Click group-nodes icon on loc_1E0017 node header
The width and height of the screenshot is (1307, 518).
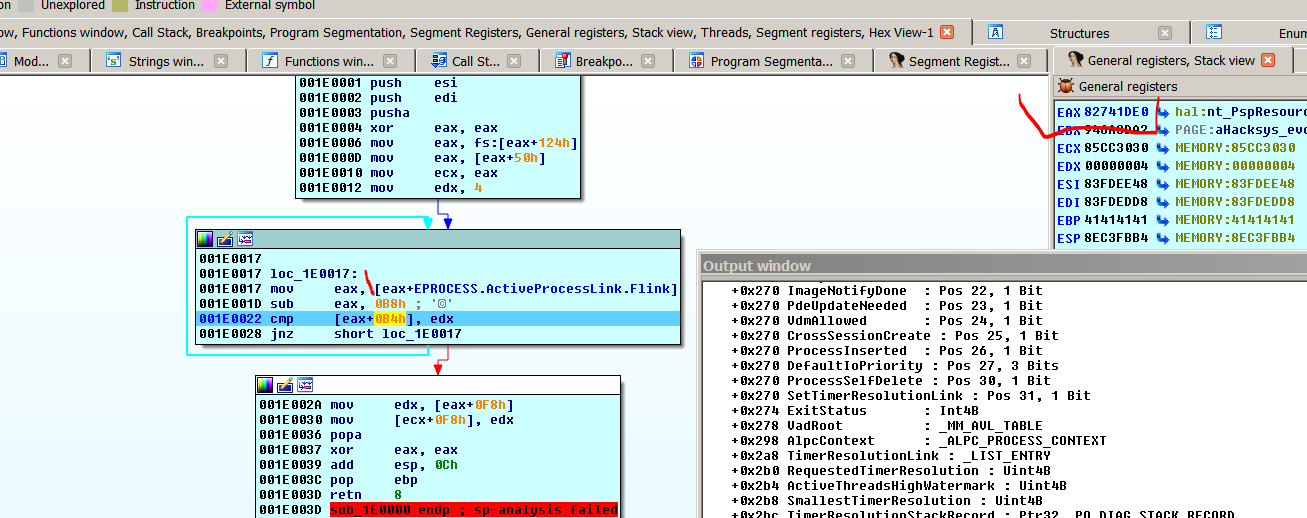tap(244, 239)
